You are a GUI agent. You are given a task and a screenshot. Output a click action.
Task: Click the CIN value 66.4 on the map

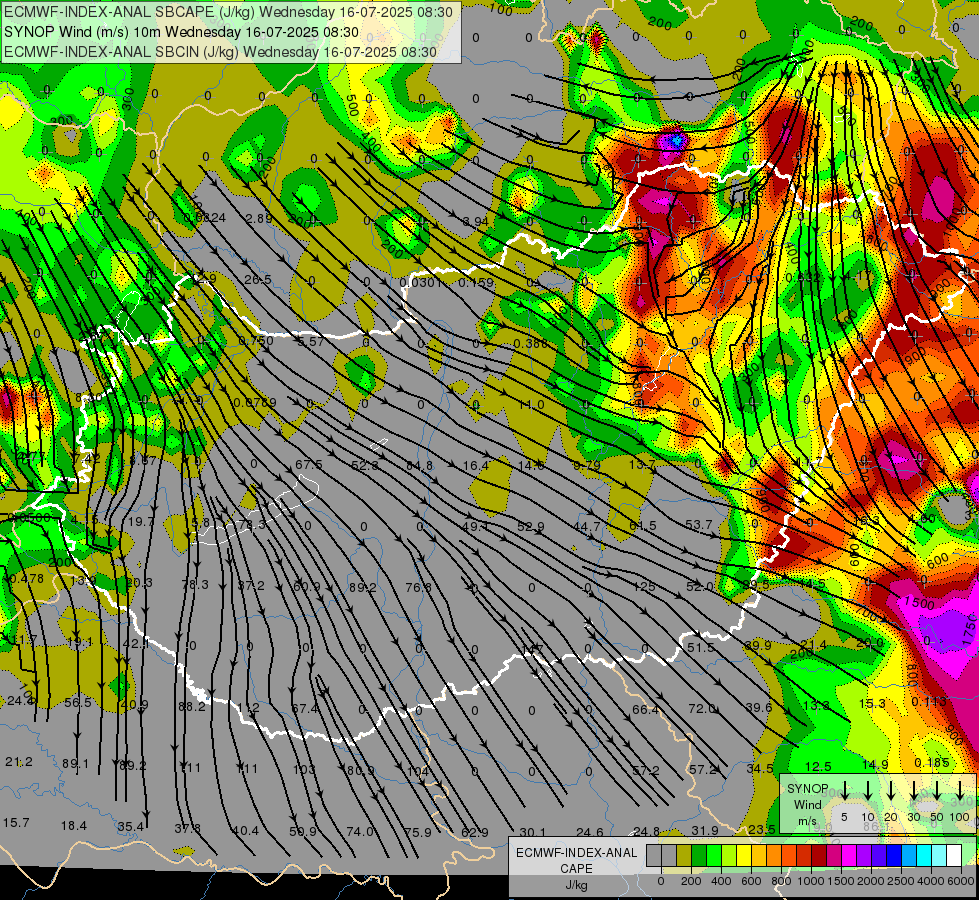646,710
